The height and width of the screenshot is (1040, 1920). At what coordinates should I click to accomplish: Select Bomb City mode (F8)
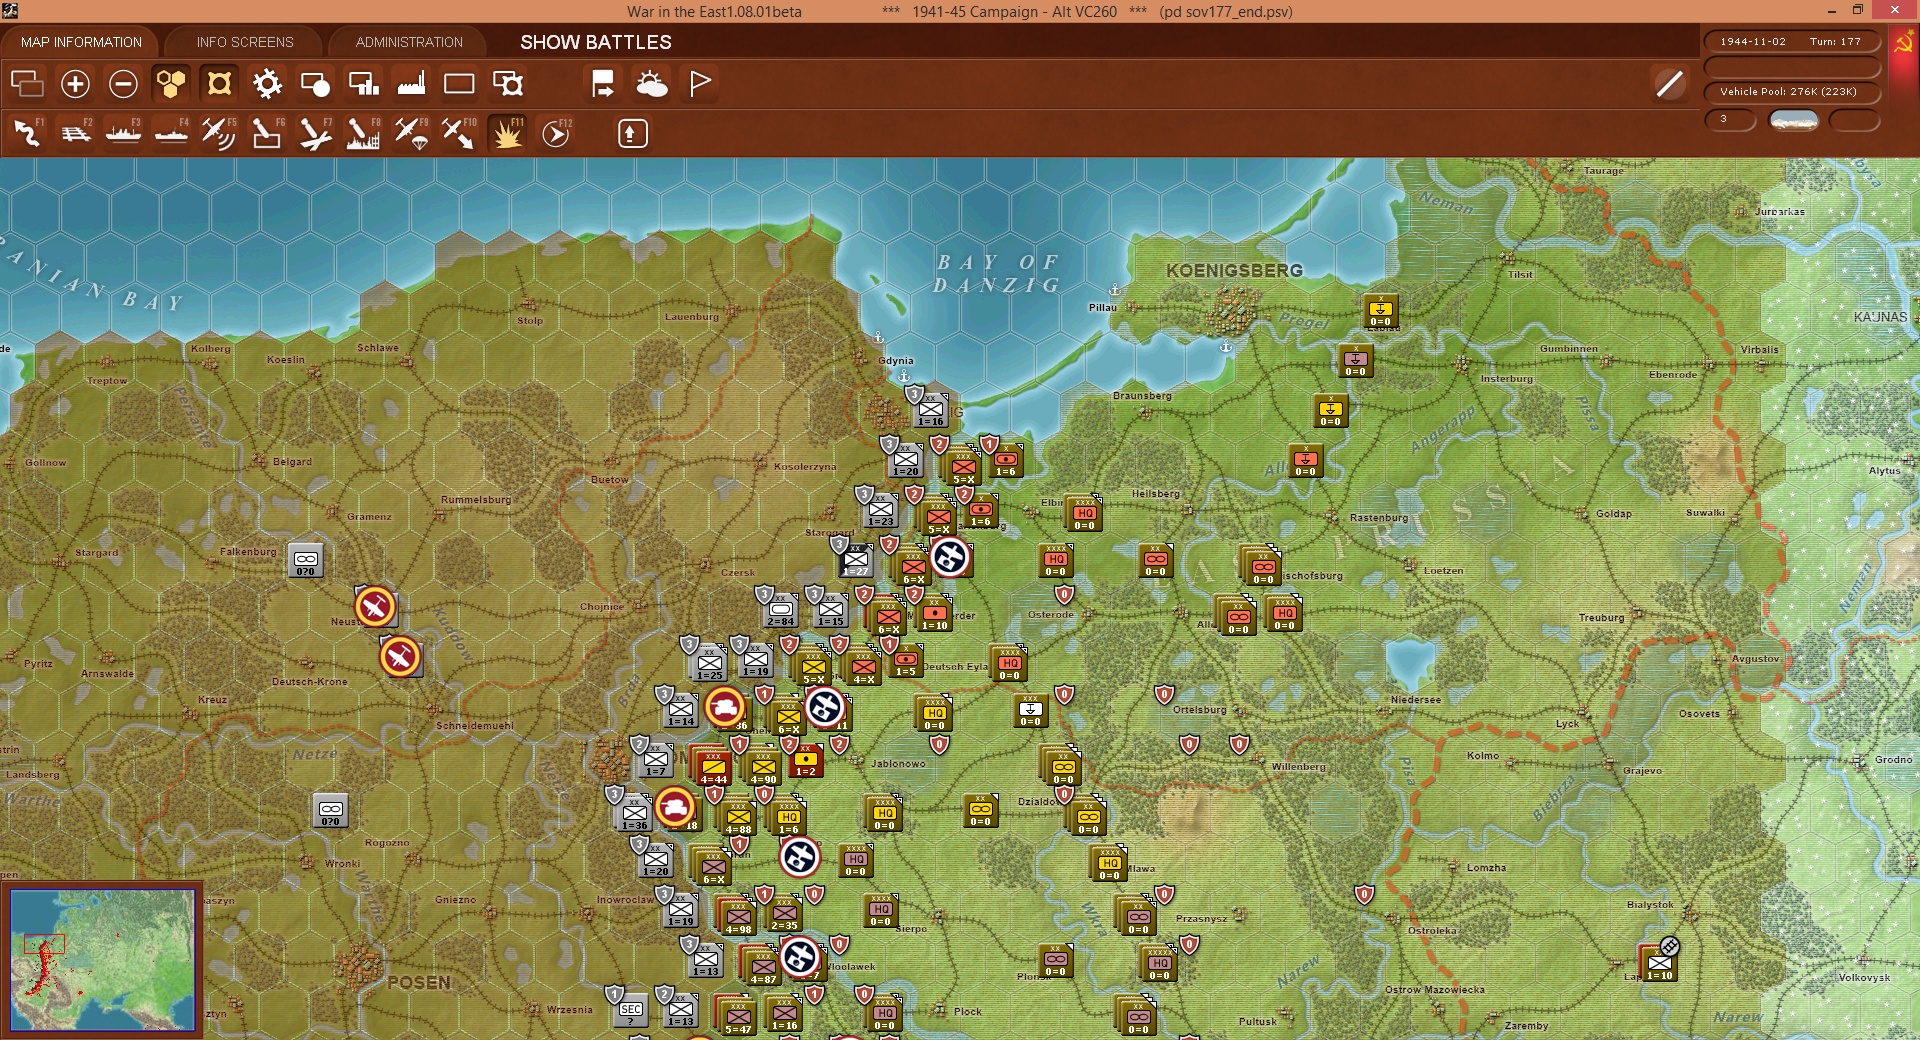tap(363, 133)
